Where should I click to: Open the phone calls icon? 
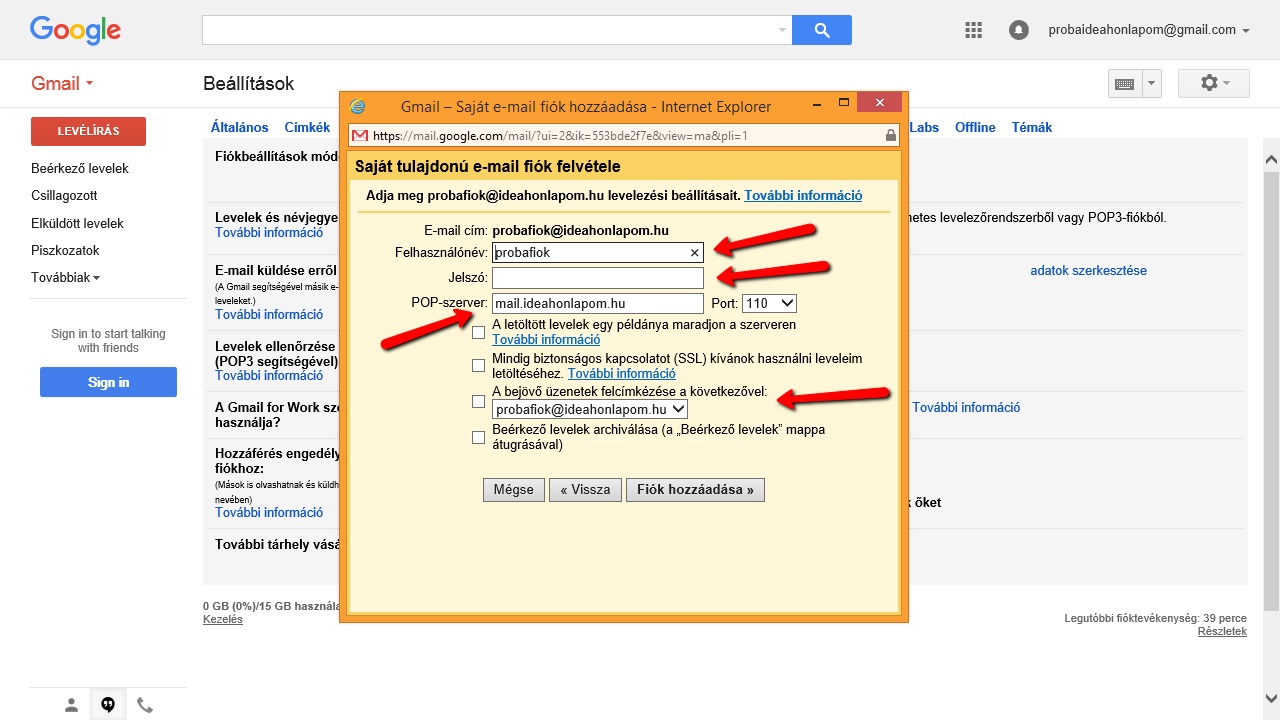point(145,705)
